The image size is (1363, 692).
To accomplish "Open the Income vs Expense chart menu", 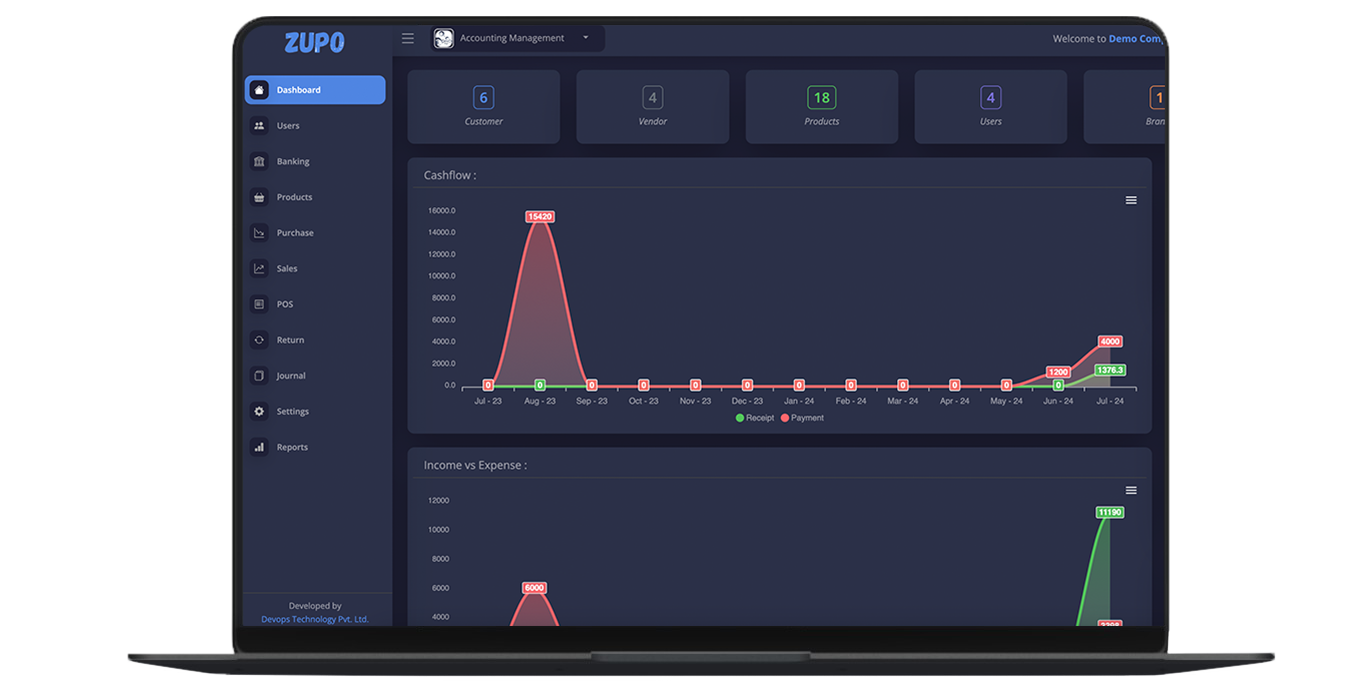I will (1131, 491).
